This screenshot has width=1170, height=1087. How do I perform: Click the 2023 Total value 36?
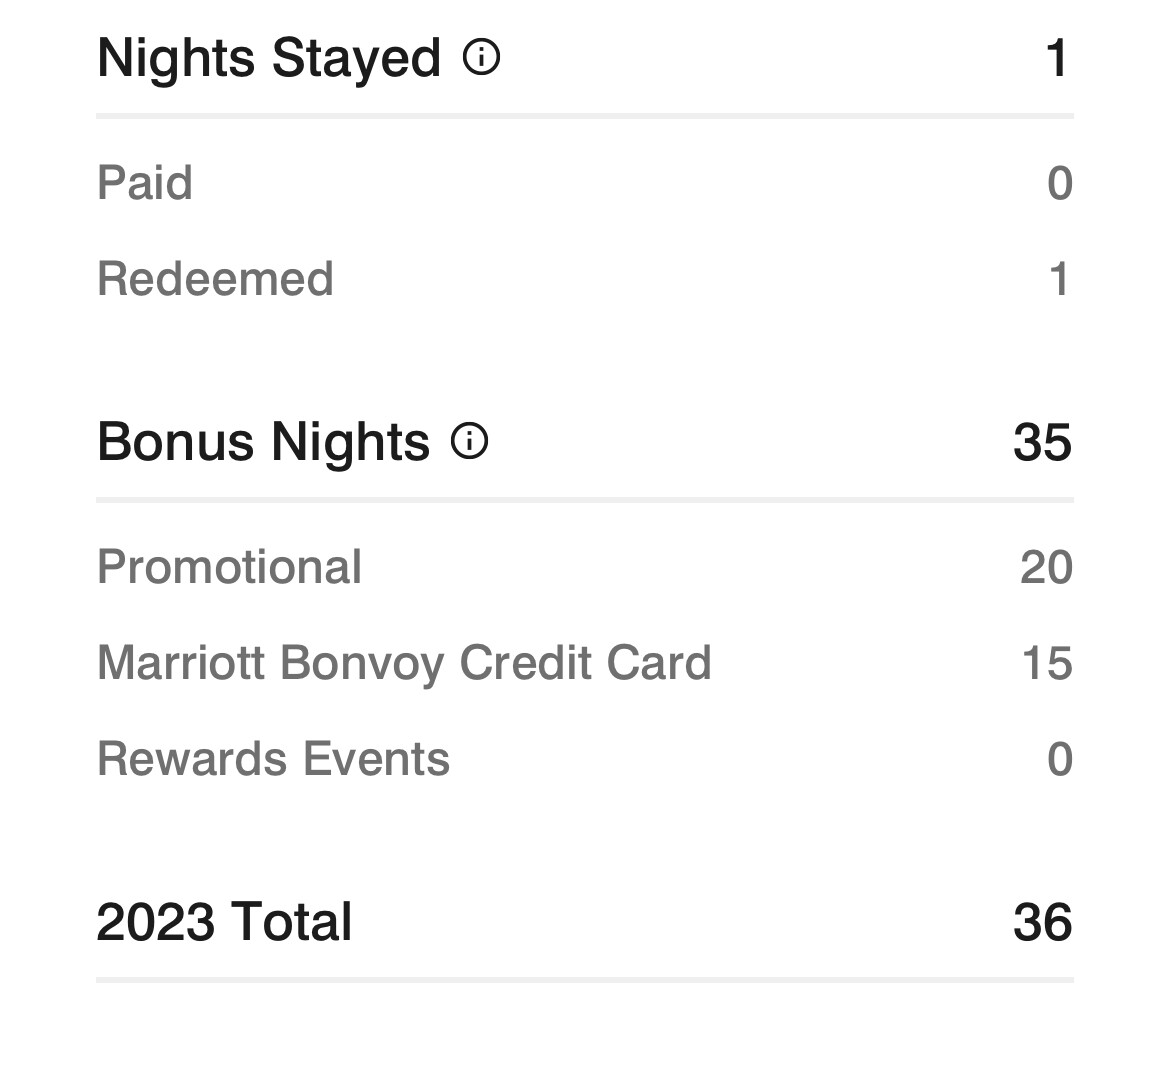coord(1042,922)
